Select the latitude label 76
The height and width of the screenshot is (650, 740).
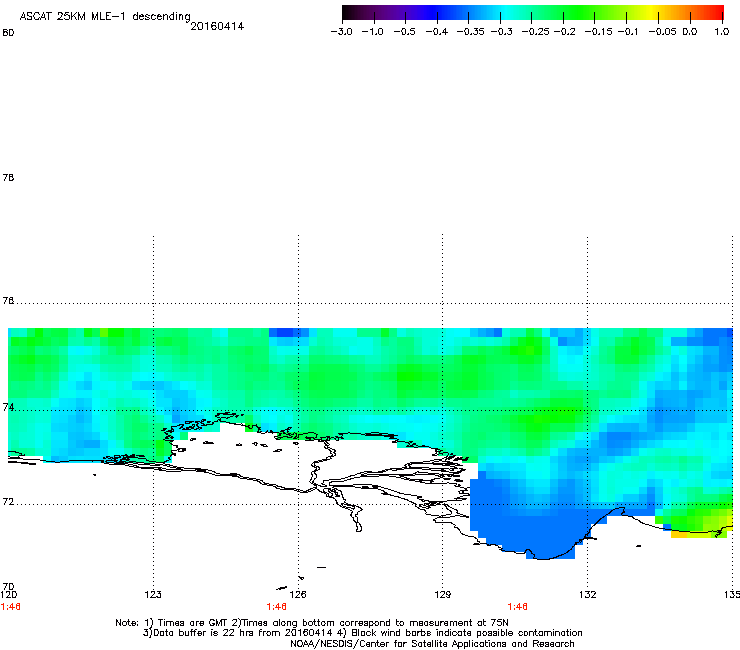coord(8,301)
